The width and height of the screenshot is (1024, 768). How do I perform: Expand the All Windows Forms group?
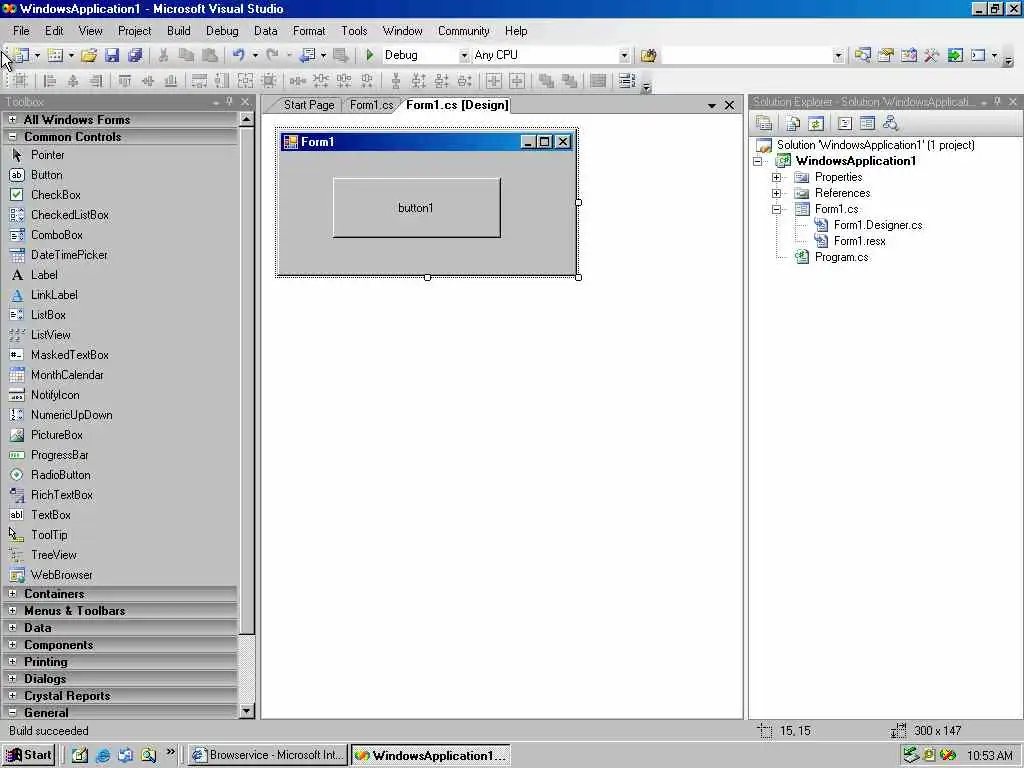pyautogui.click(x=12, y=120)
